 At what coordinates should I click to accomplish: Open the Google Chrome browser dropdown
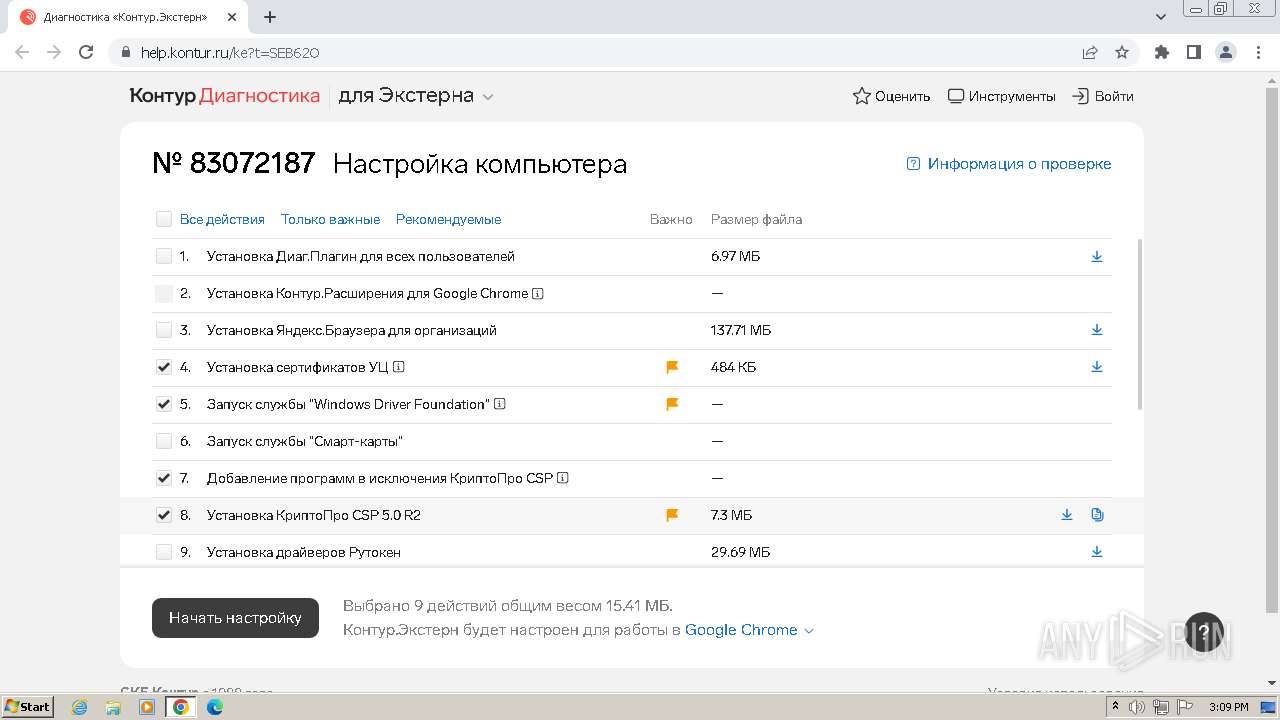pos(750,630)
